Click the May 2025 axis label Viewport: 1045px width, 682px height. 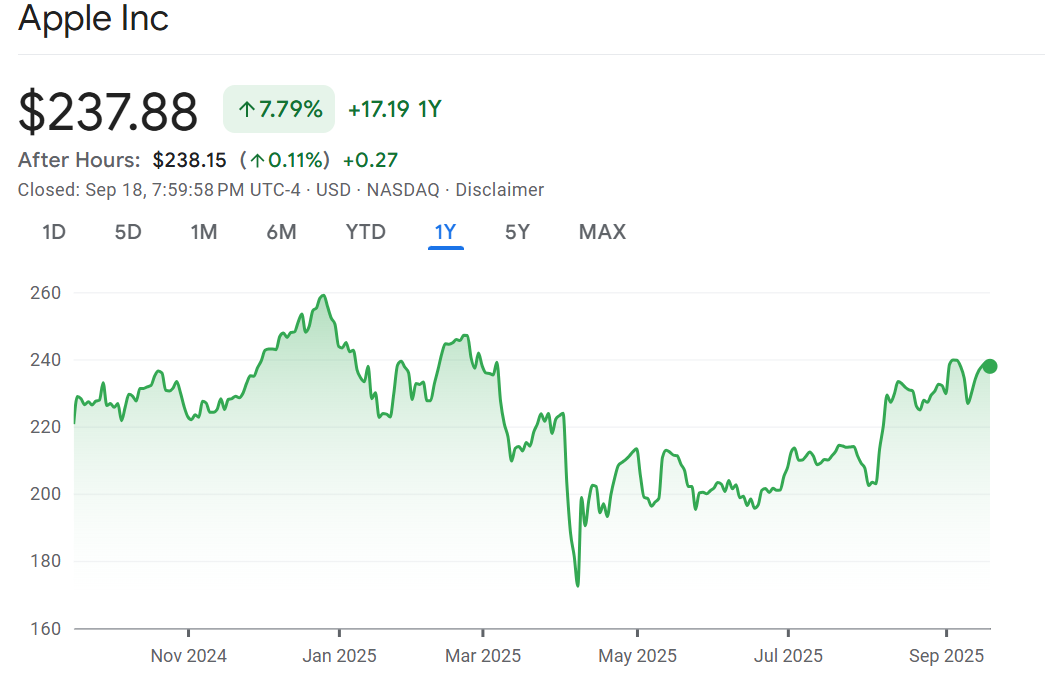tap(637, 656)
